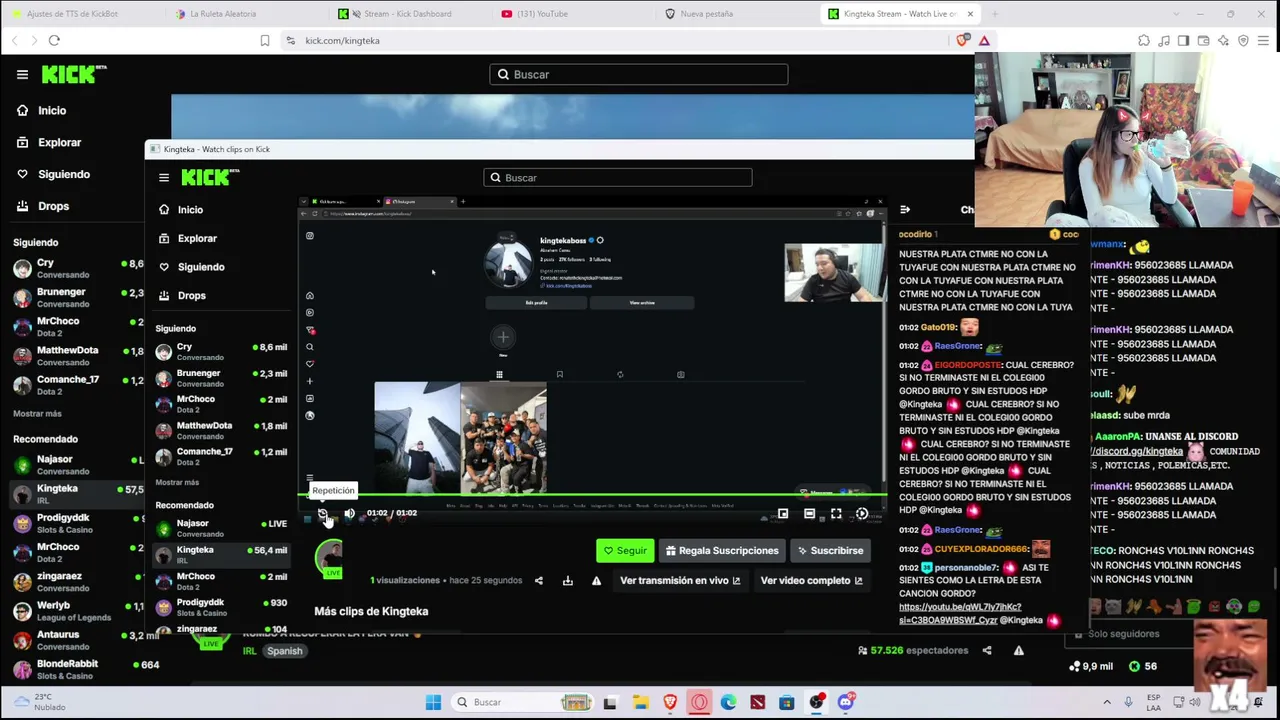Enter fullscreen on the clip player

pos(836,514)
